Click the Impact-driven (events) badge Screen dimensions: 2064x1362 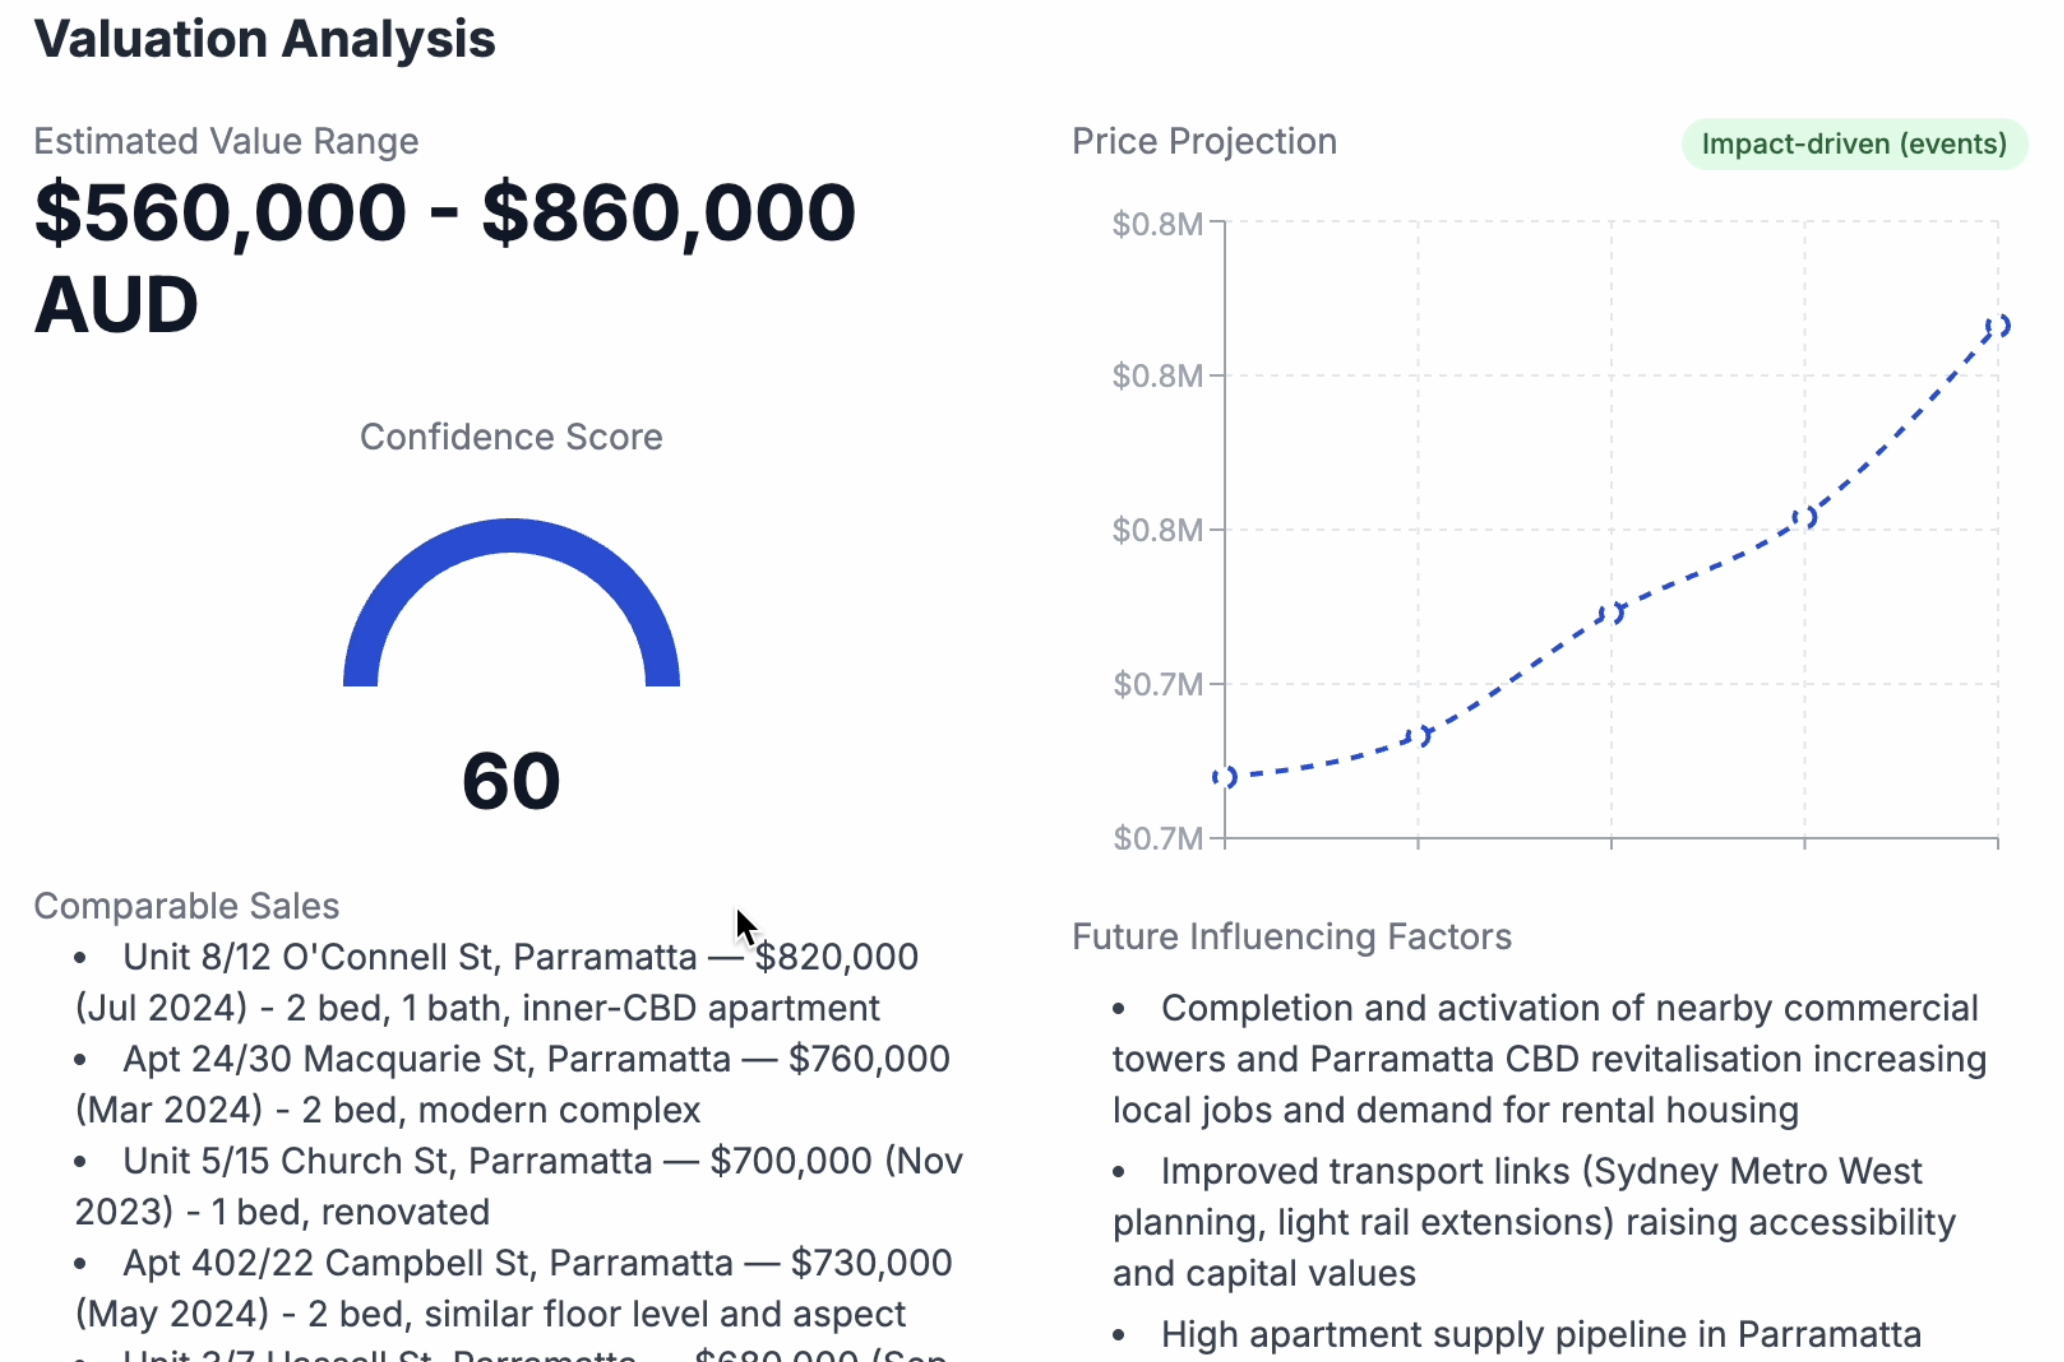(x=1854, y=144)
